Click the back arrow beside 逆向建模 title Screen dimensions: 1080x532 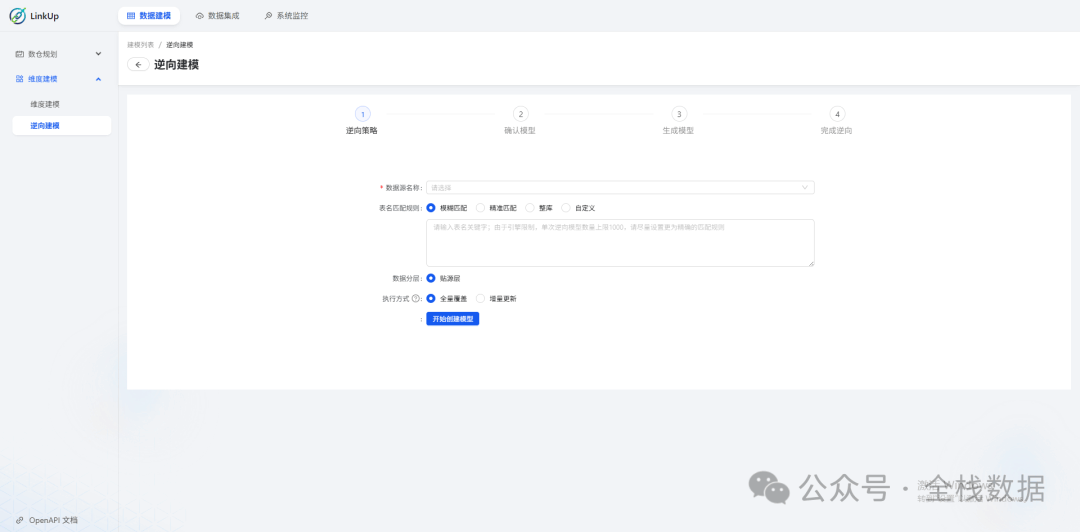point(138,64)
